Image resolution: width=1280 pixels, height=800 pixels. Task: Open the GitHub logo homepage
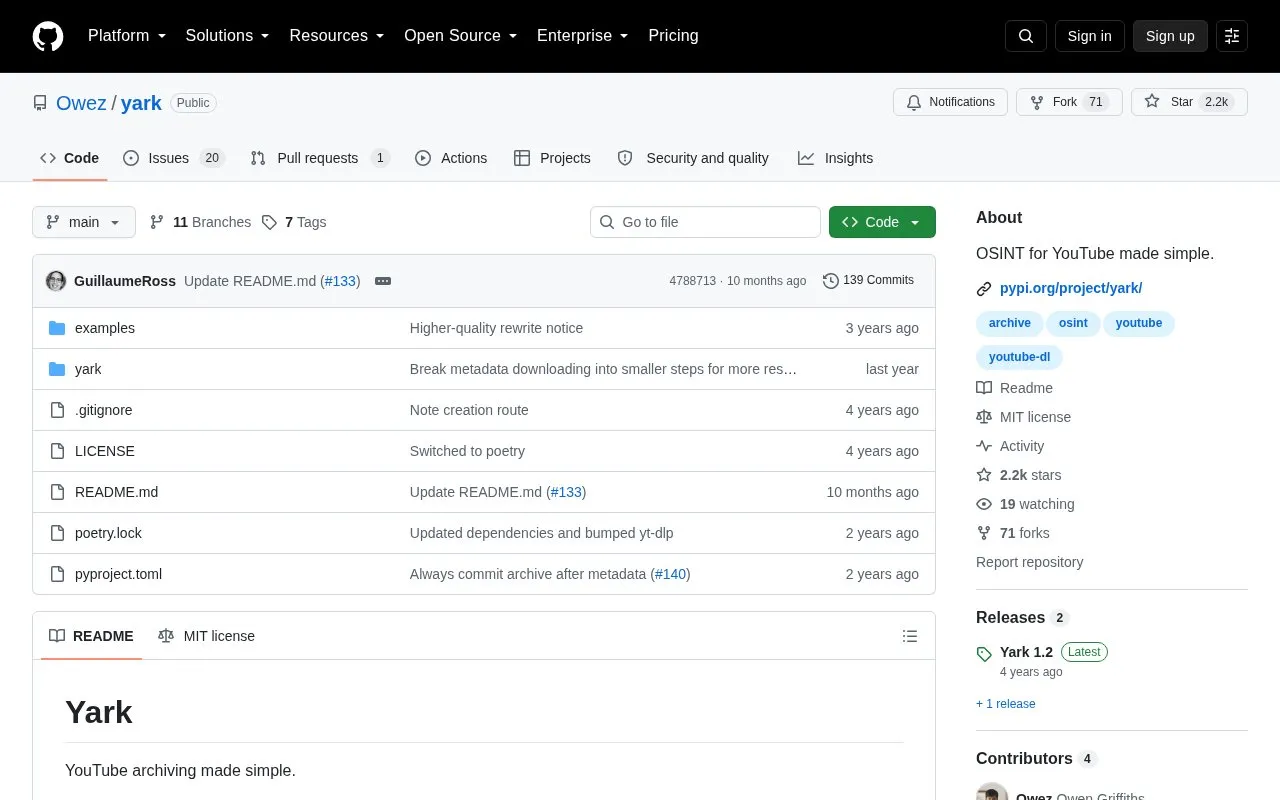coord(48,36)
